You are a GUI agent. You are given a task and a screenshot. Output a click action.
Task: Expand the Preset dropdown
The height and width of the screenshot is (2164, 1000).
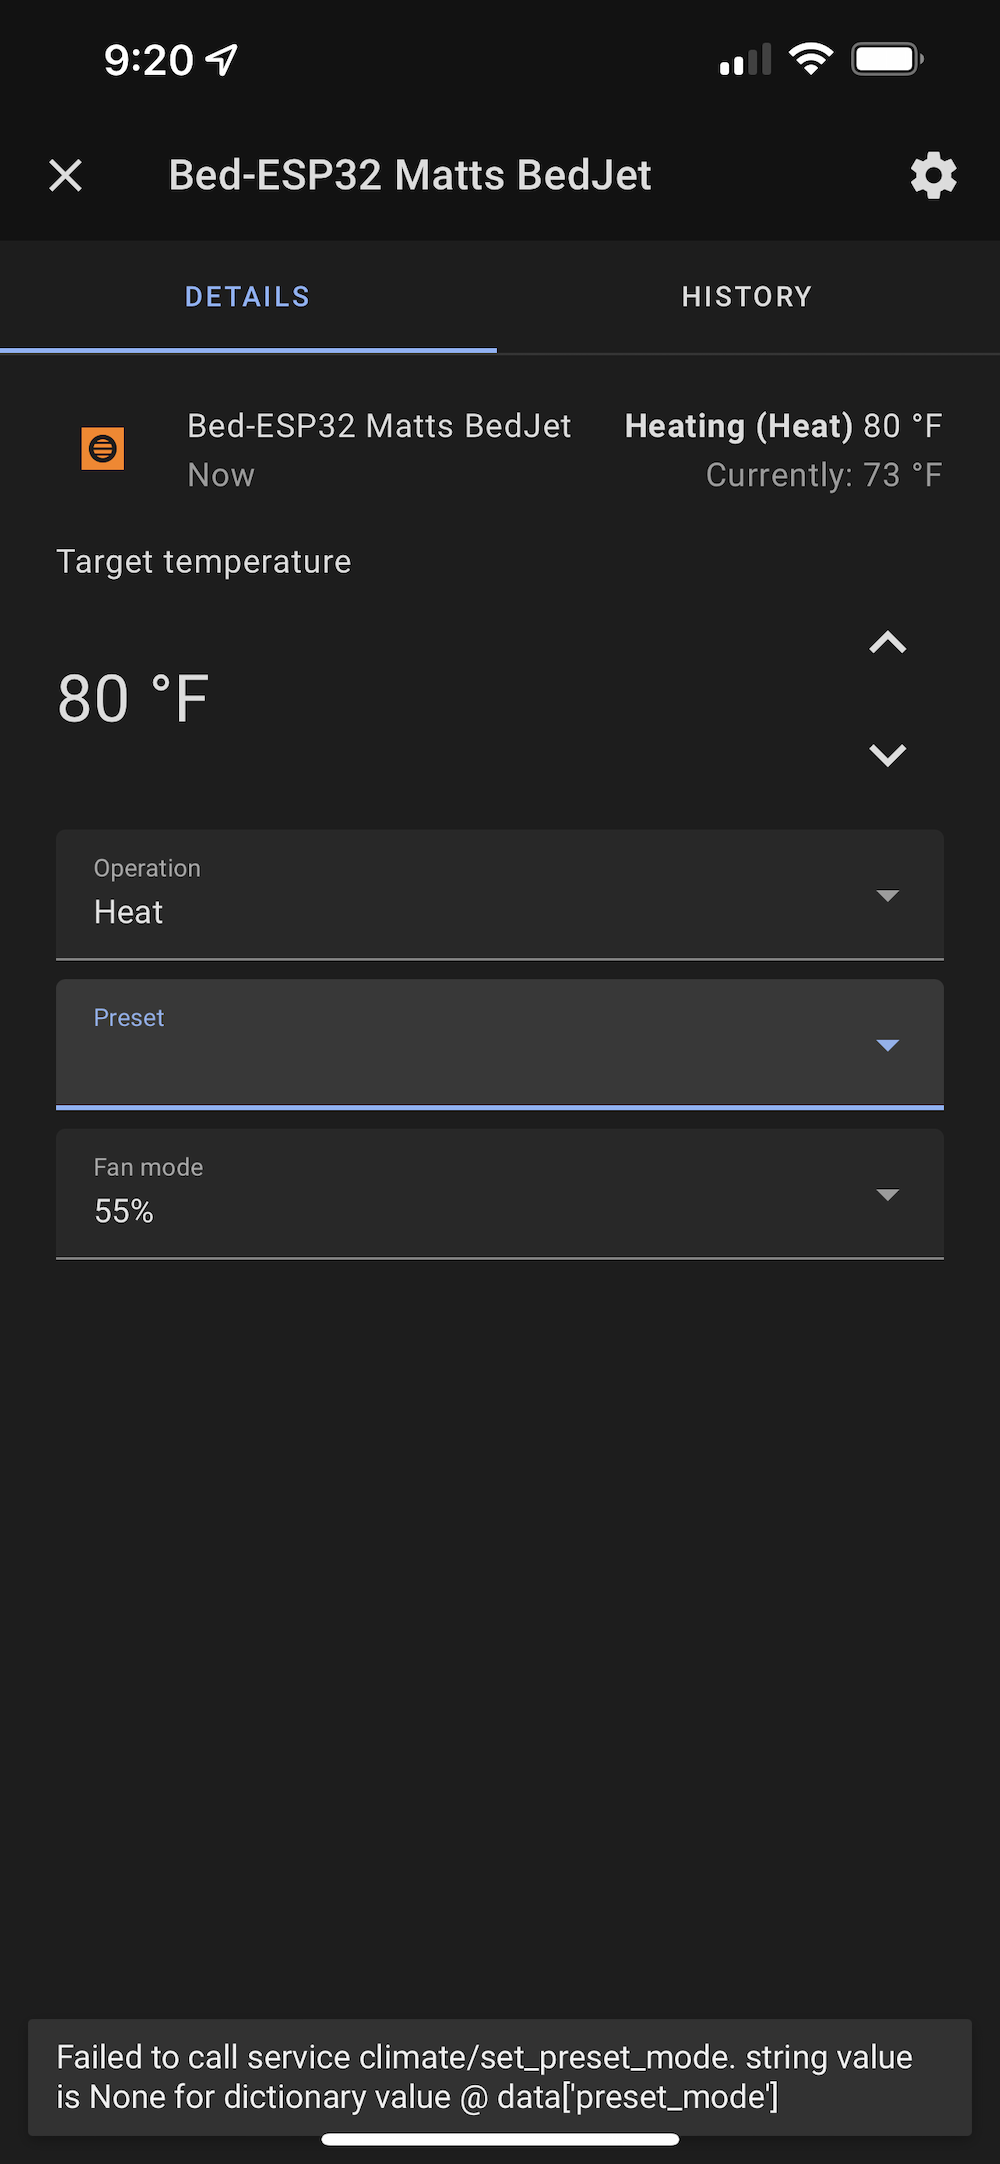pos(499,1044)
